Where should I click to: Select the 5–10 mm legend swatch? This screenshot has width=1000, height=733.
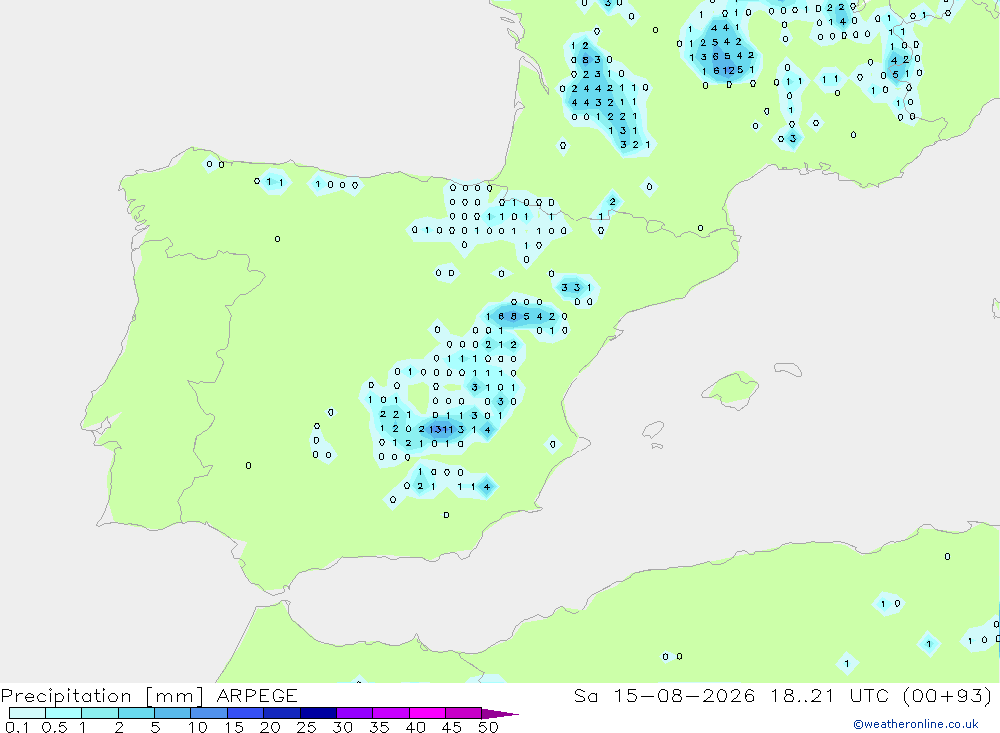coord(173,713)
